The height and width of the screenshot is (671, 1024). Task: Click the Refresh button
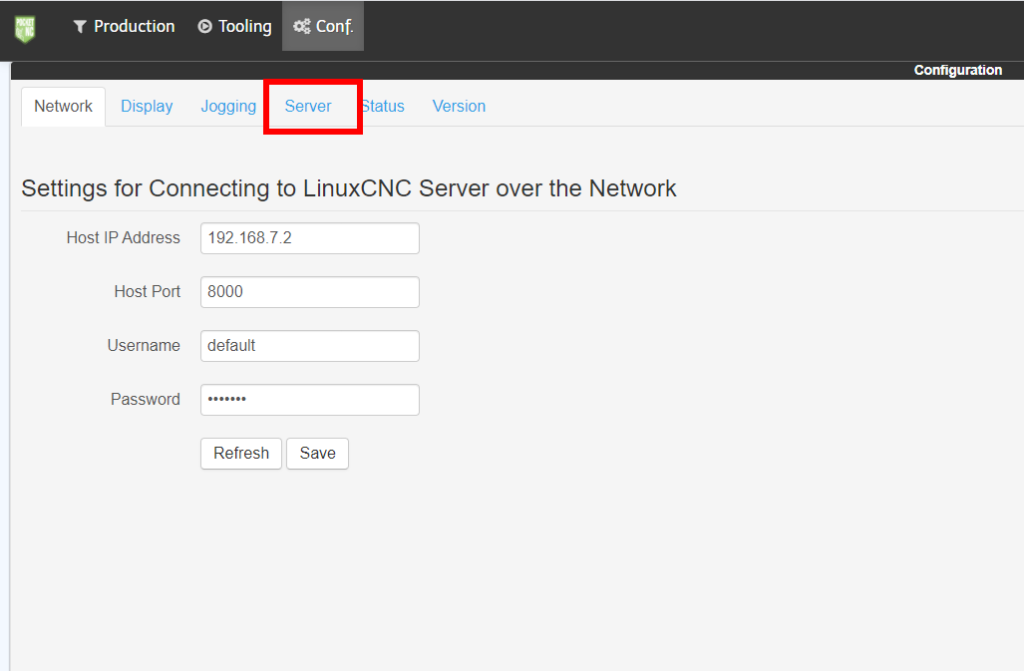[240, 453]
